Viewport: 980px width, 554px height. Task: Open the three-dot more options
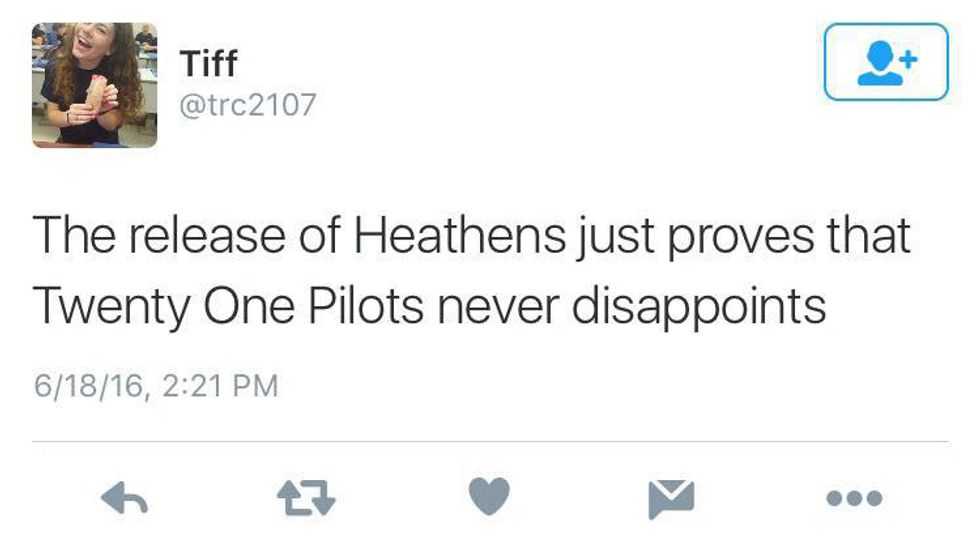[853, 497]
